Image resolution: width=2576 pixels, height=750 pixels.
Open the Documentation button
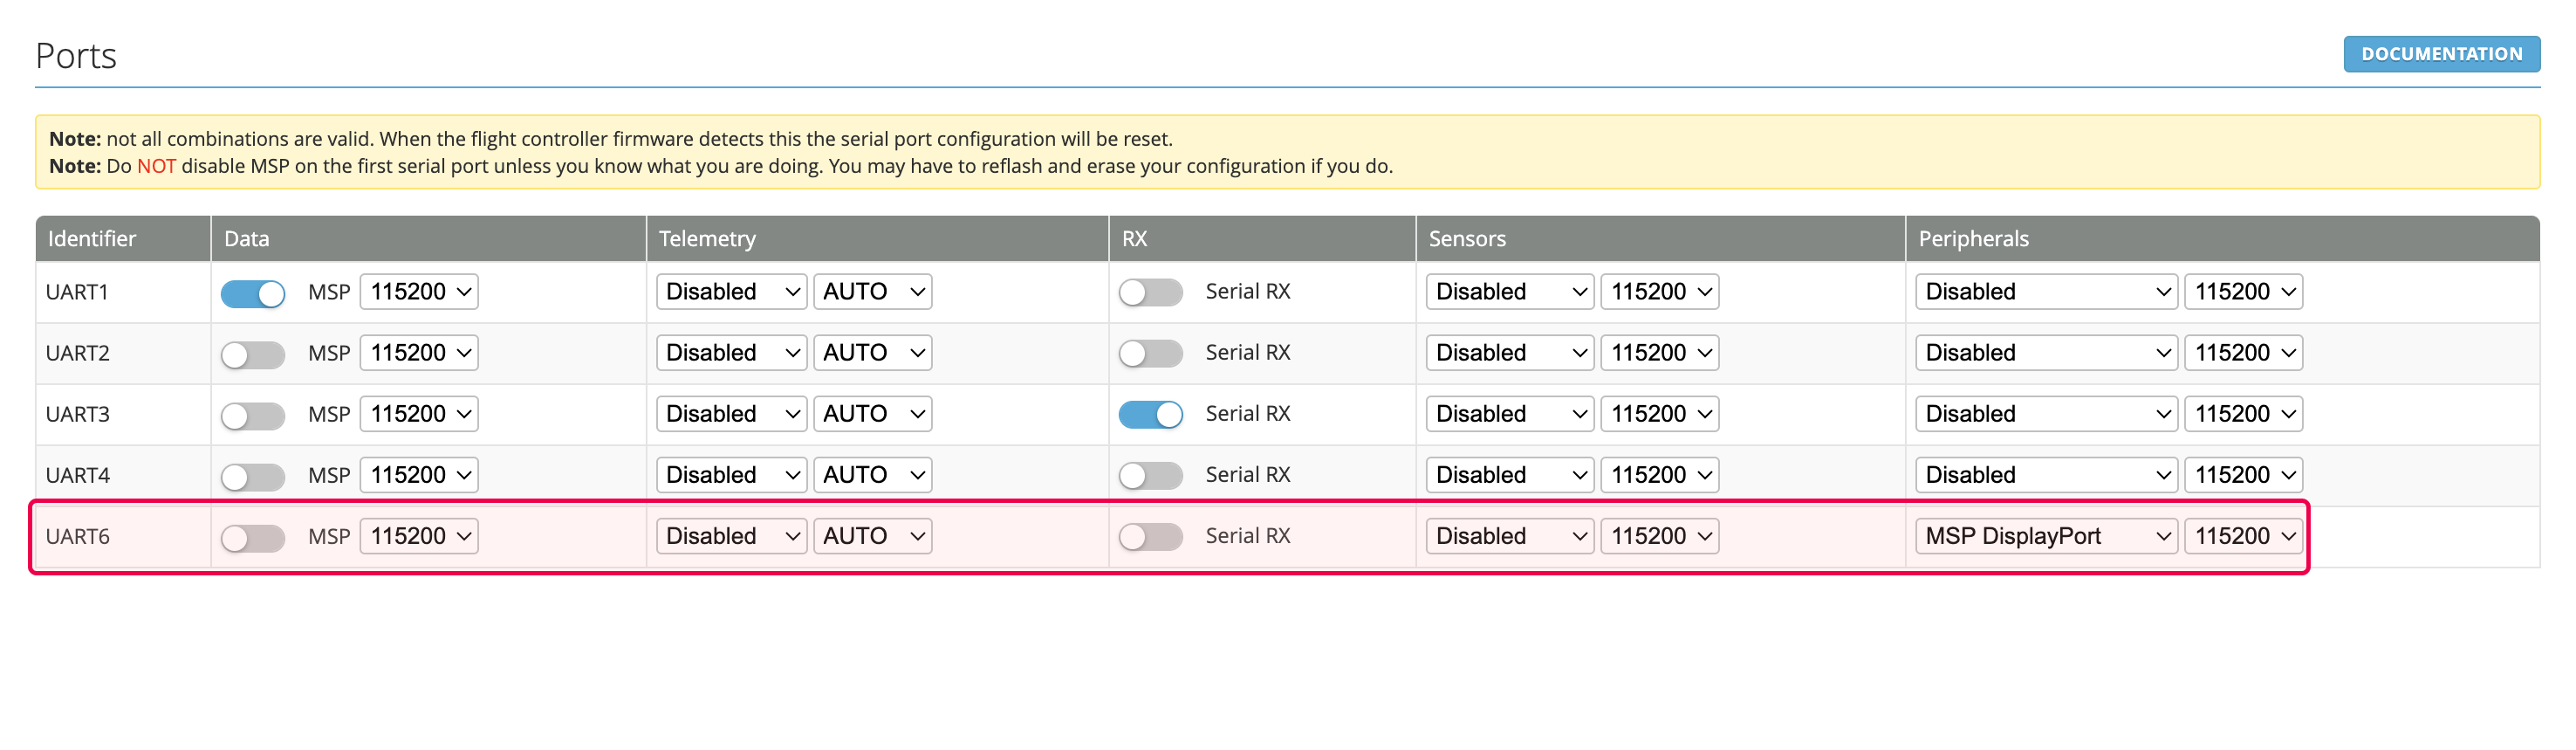[2440, 54]
